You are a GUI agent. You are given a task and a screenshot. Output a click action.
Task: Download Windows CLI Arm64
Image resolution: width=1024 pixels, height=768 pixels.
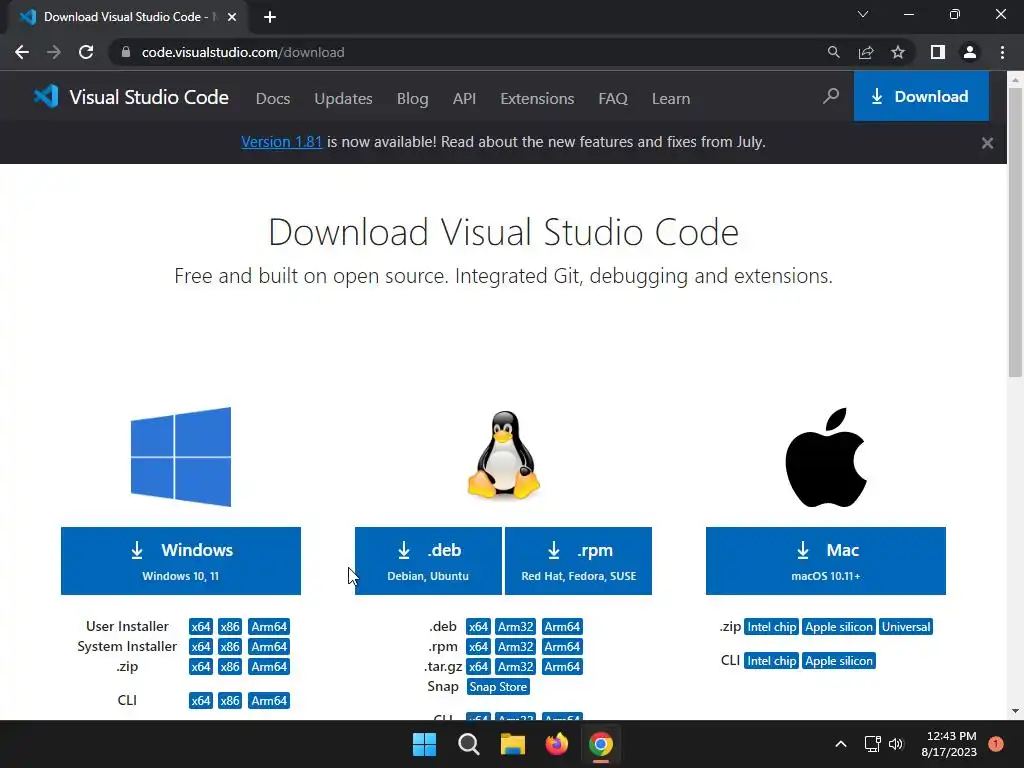269,701
